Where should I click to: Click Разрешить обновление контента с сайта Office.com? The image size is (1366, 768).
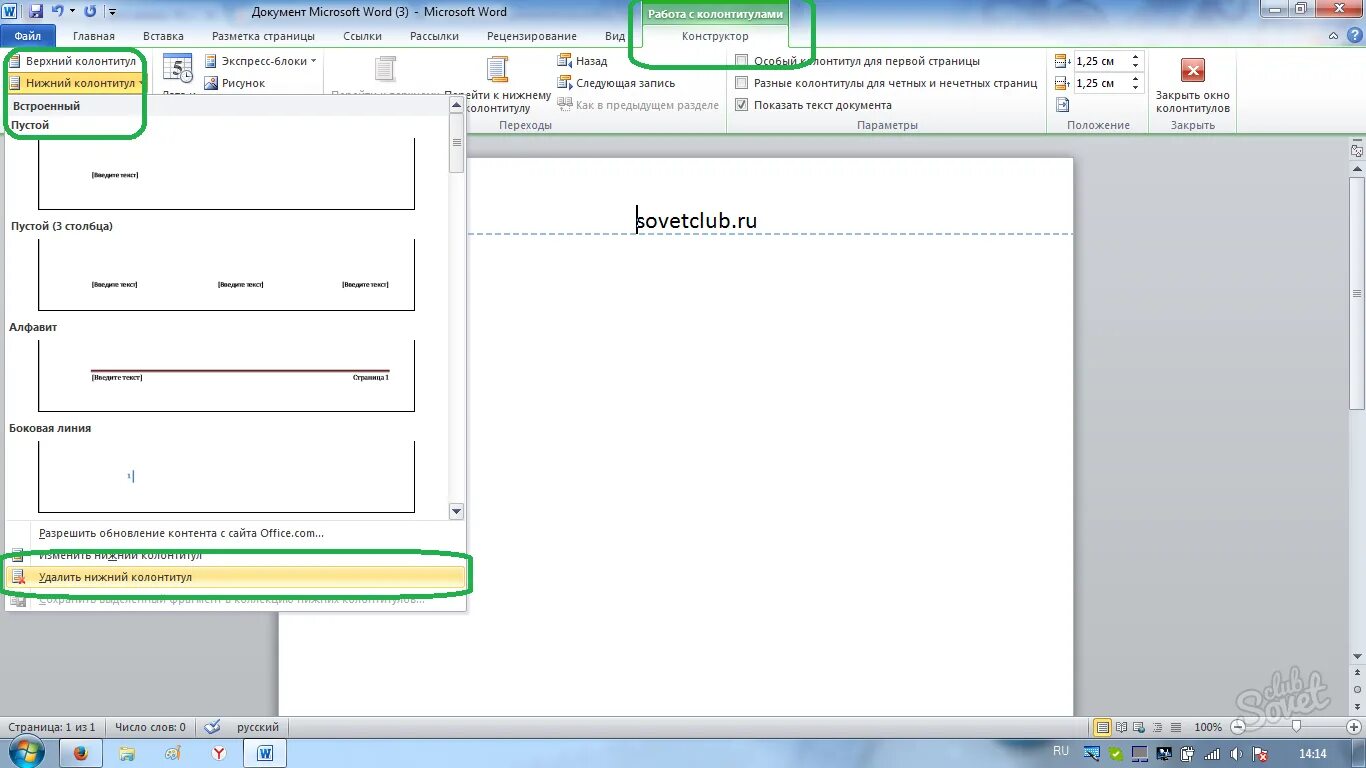pyautogui.click(x=236, y=533)
